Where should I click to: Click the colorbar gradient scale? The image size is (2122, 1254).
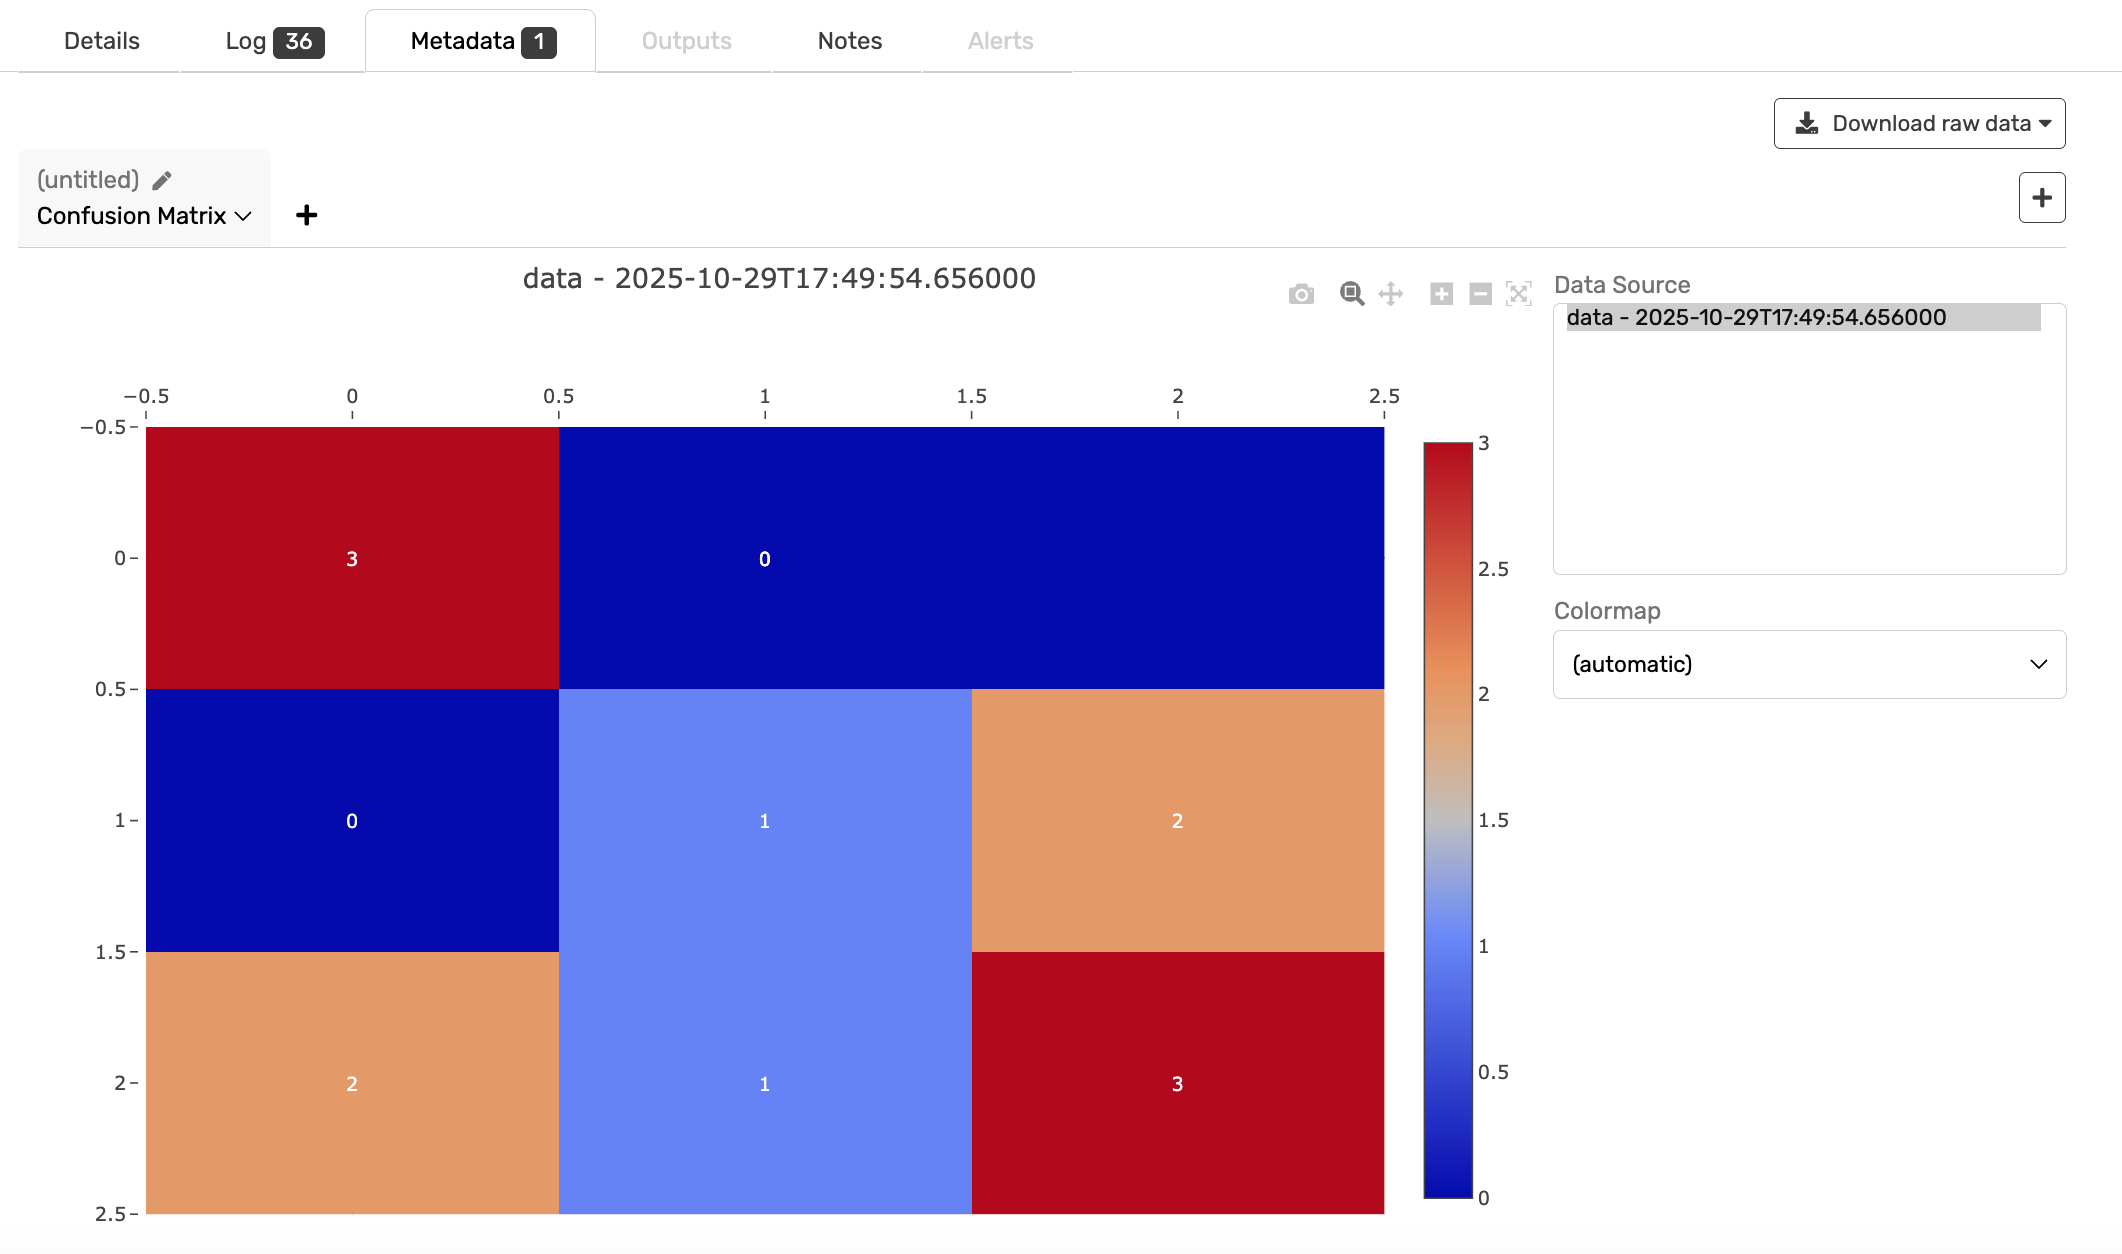coord(1447,819)
